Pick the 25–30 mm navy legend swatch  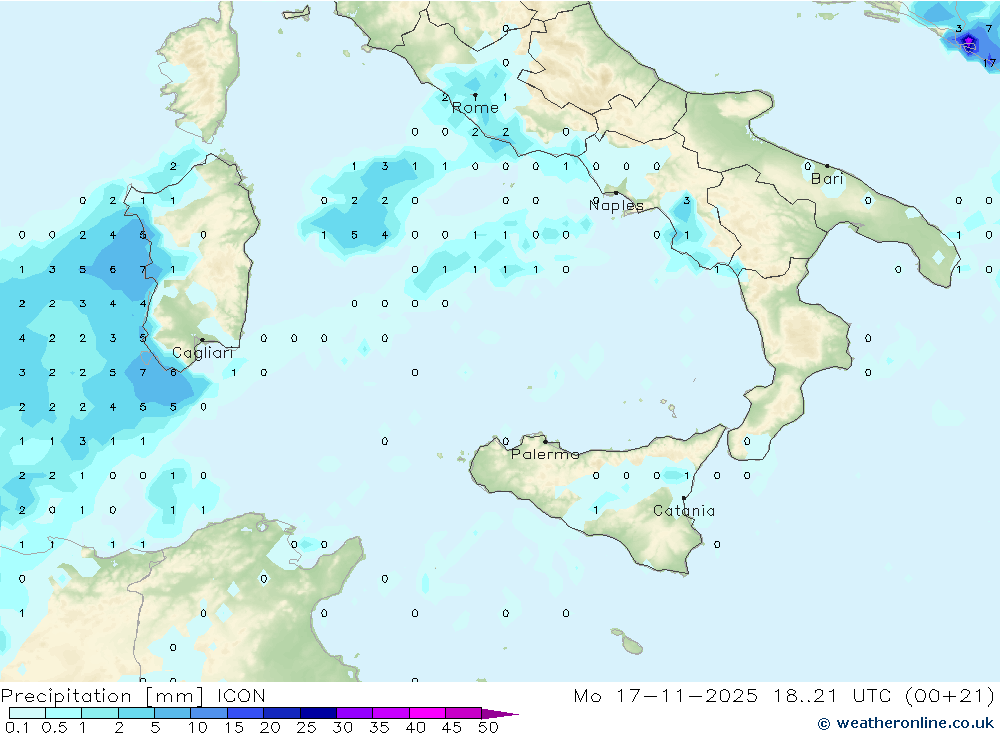click(x=318, y=713)
